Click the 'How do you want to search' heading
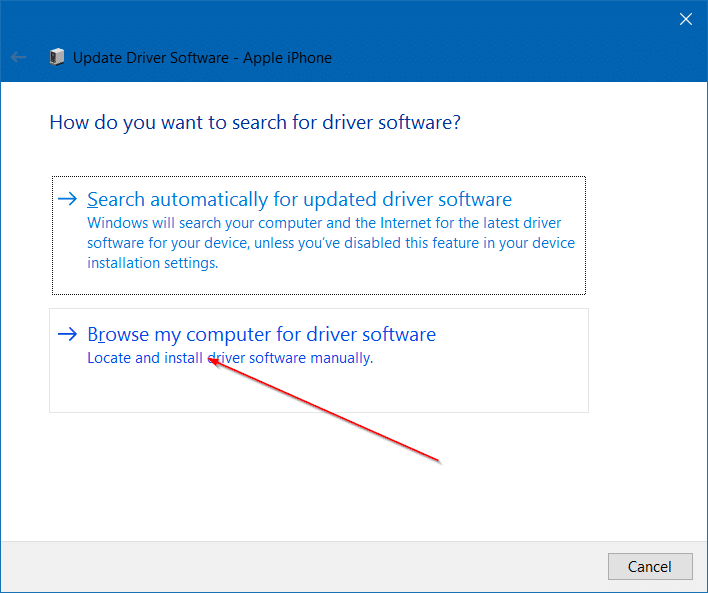 point(255,123)
